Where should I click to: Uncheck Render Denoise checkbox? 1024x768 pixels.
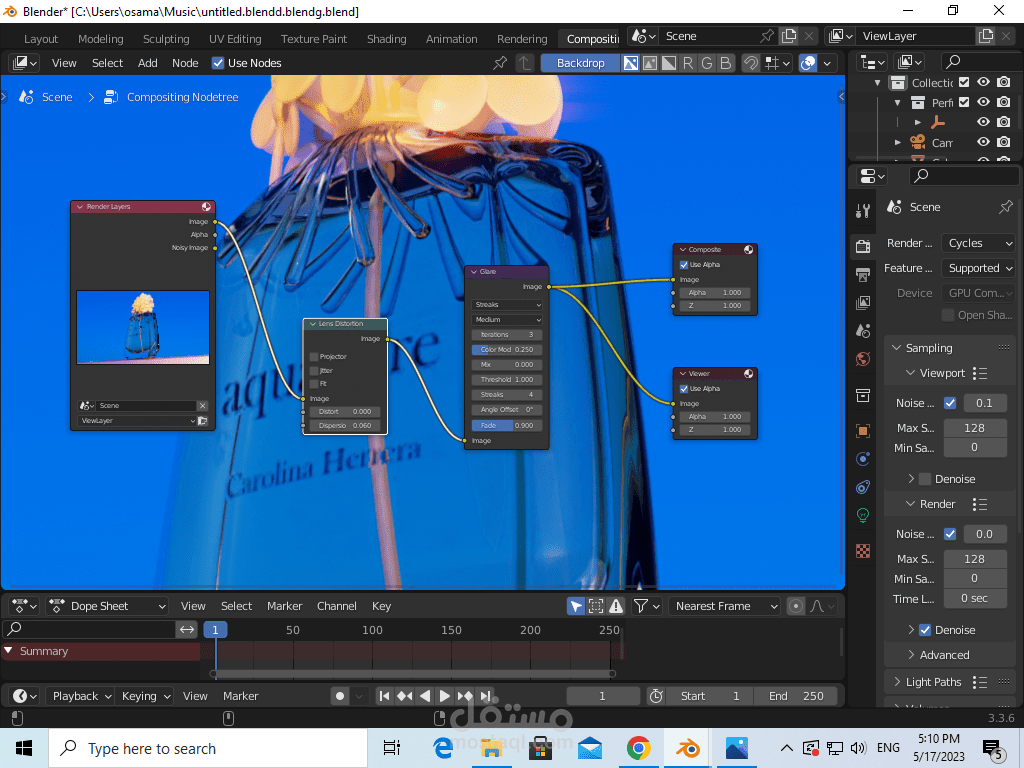pyautogui.click(x=925, y=630)
